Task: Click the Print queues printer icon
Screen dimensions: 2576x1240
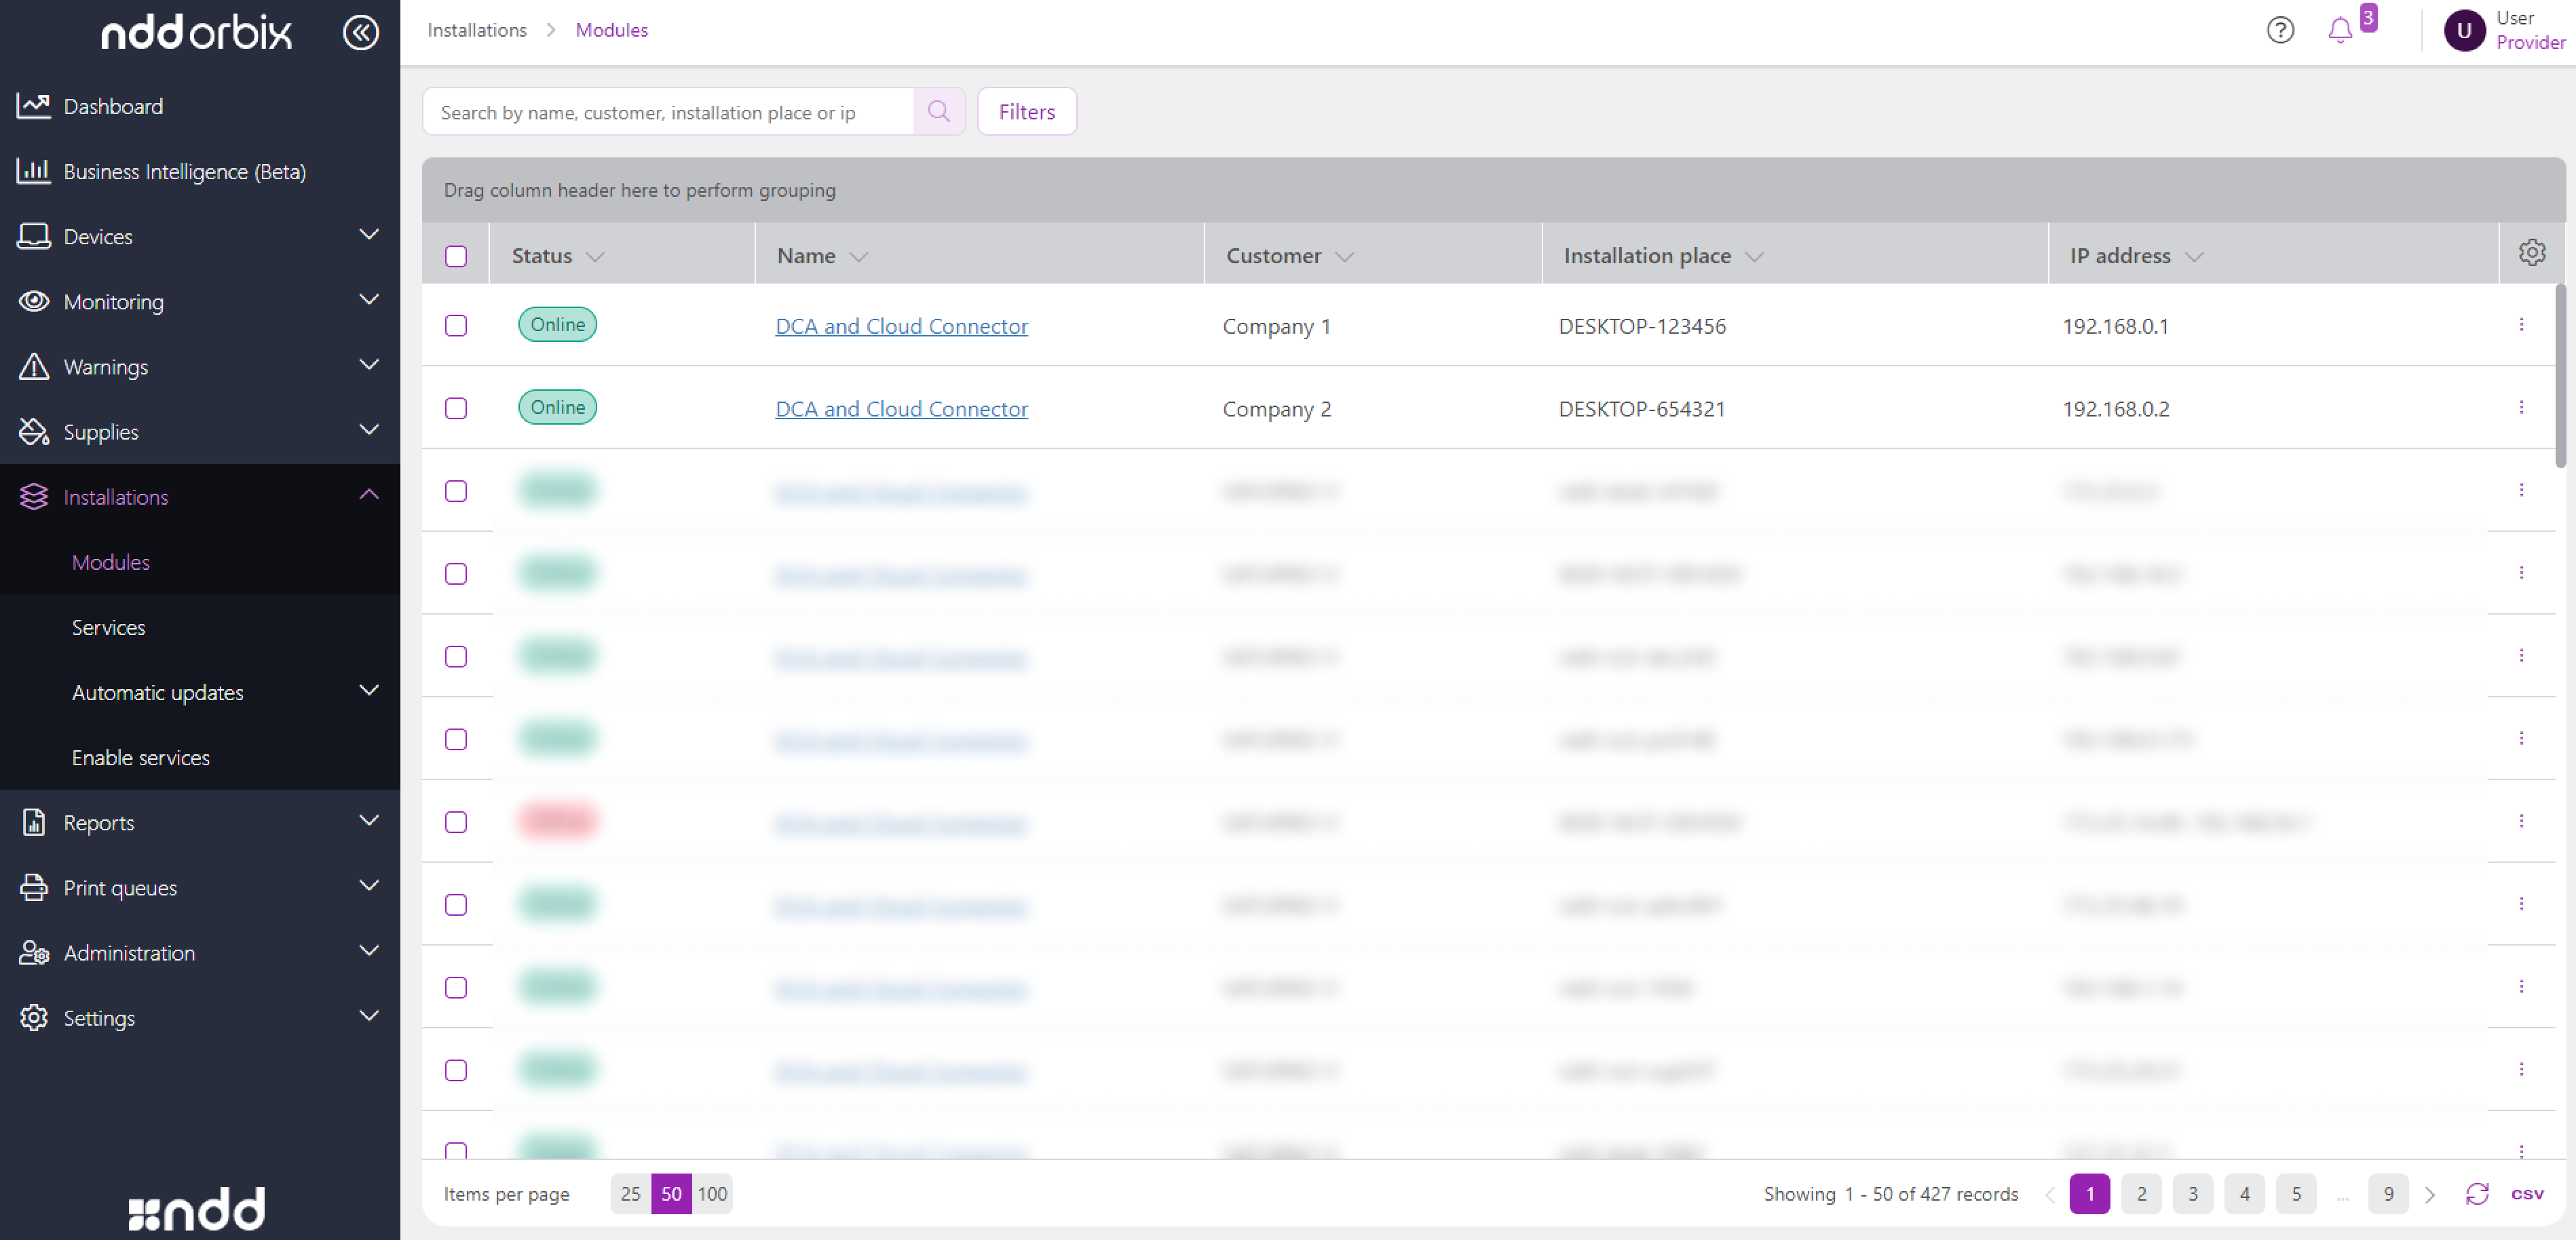Action: click(34, 887)
